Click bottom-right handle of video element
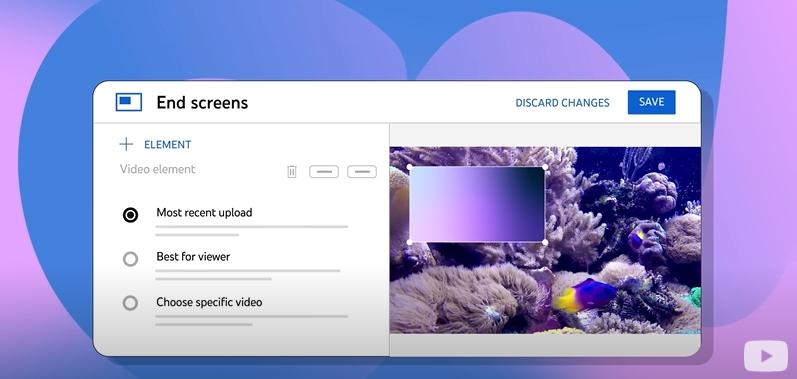797x379 pixels. (545, 242)
